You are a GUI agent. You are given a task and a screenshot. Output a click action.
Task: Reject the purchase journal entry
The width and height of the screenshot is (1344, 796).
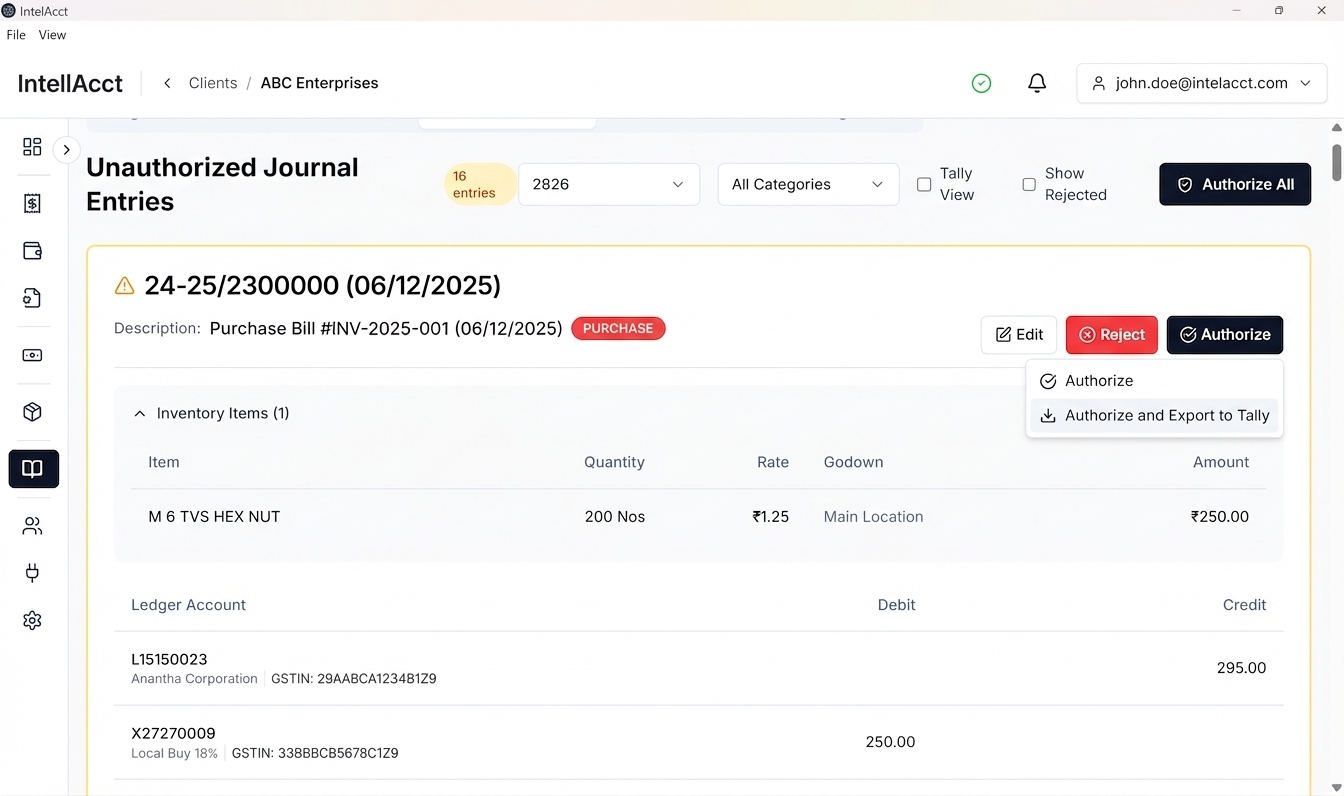click(1111, 334)
